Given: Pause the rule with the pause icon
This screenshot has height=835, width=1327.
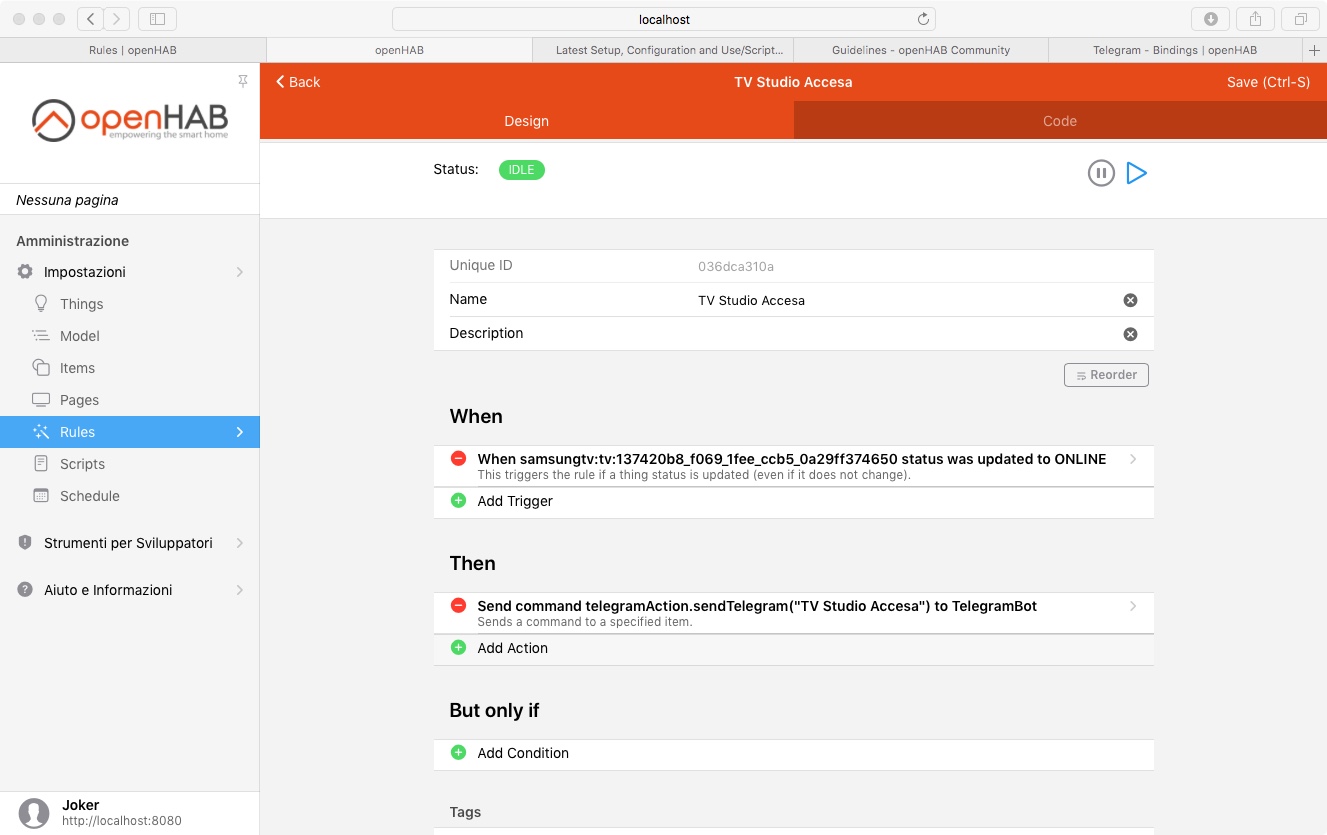Looking at the screenshot, I should (x=1101, y=173).
